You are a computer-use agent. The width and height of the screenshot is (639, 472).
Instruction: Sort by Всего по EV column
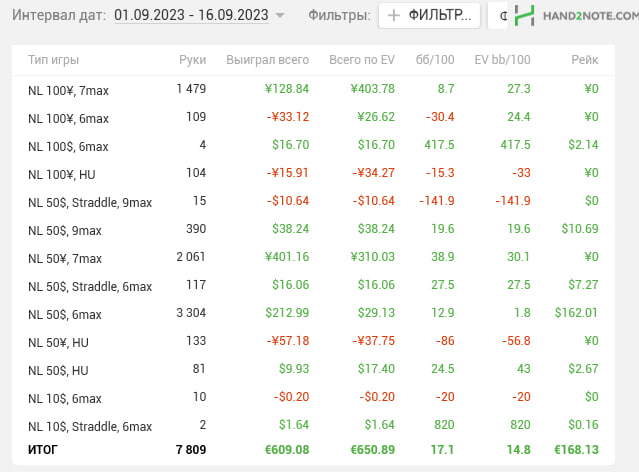click(362, 60)
